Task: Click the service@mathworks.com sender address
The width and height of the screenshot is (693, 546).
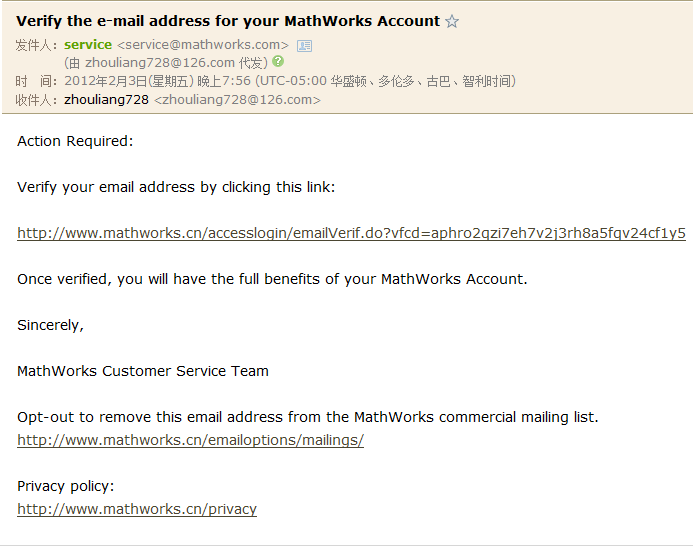Action: pyautogui.click(x=203, y=45)
